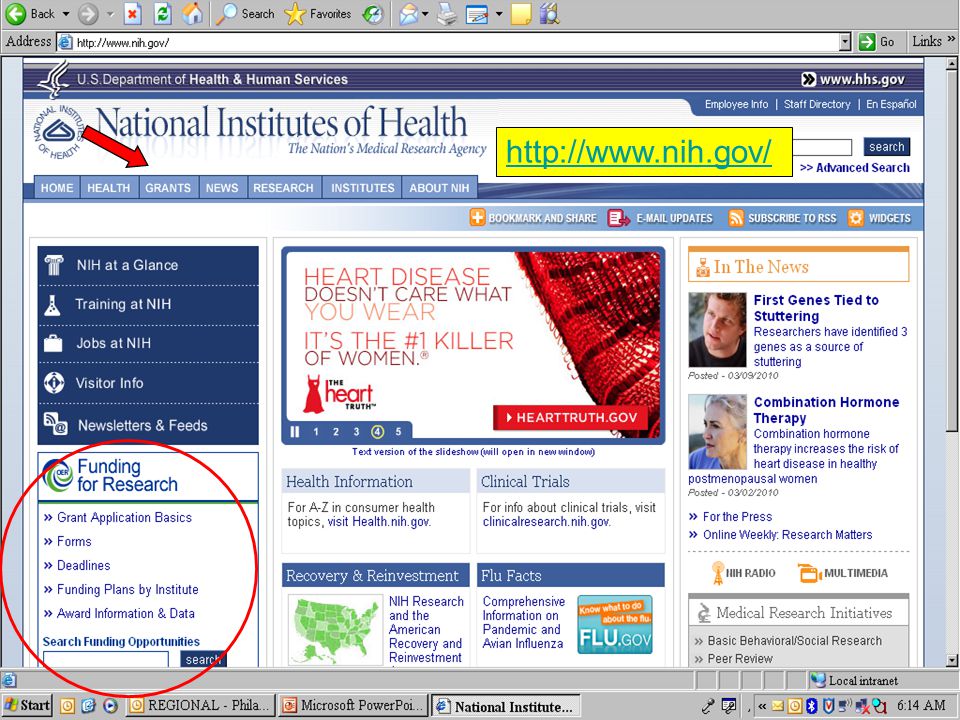Screen dimensions: 960x720
Task: Click the NIH at a Glance column icon
Action: coord(53,265)
